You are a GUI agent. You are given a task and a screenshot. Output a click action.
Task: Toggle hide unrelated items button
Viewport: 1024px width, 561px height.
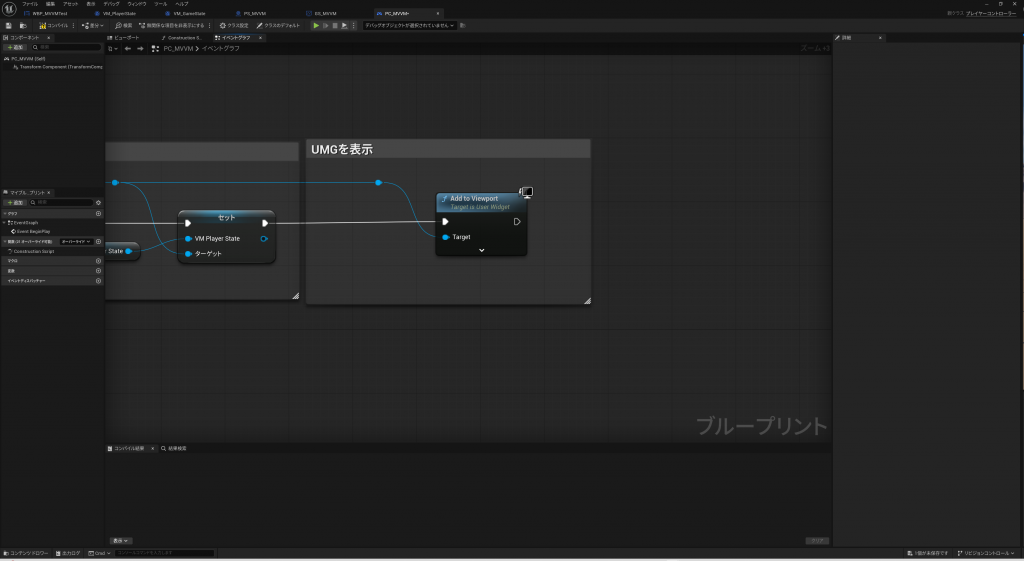tap(173, 25)
